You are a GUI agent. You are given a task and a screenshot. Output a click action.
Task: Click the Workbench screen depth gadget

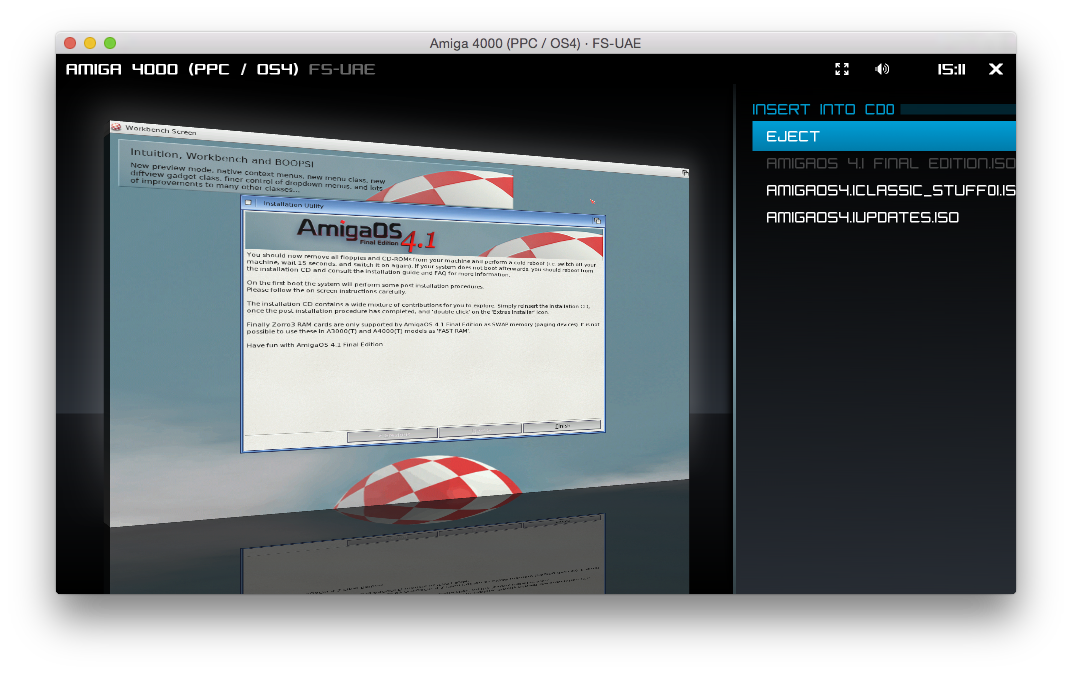coord(684,173)
